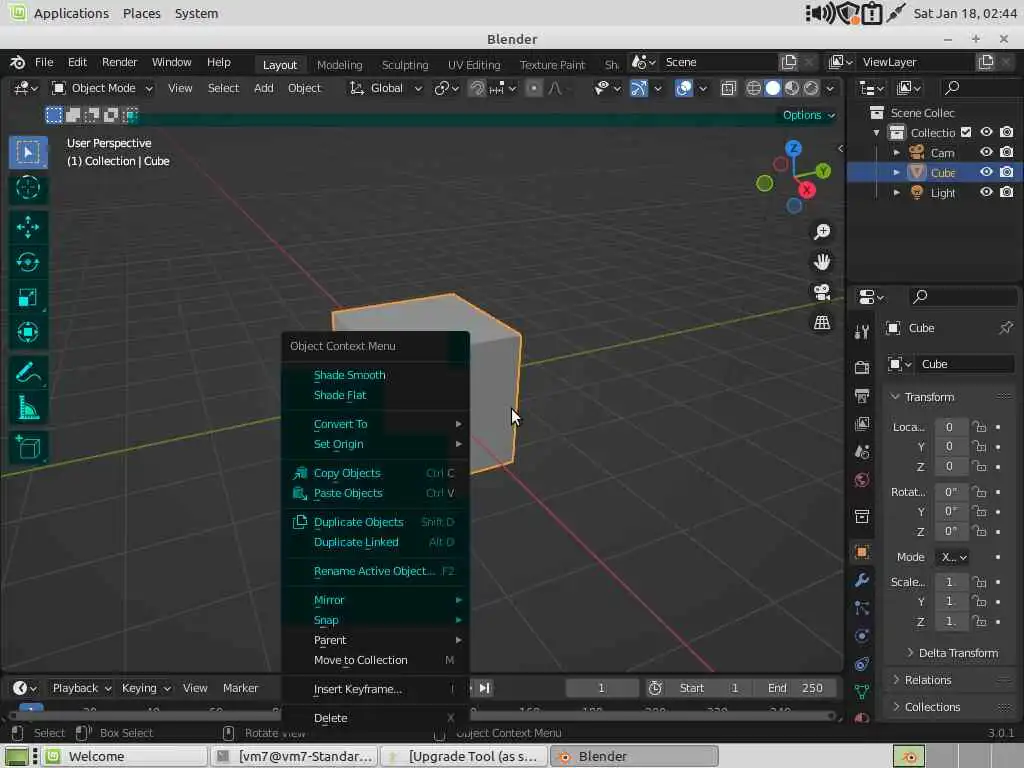
Task: Hide the Cube in viewport via eye
Action: pos(986,172)
